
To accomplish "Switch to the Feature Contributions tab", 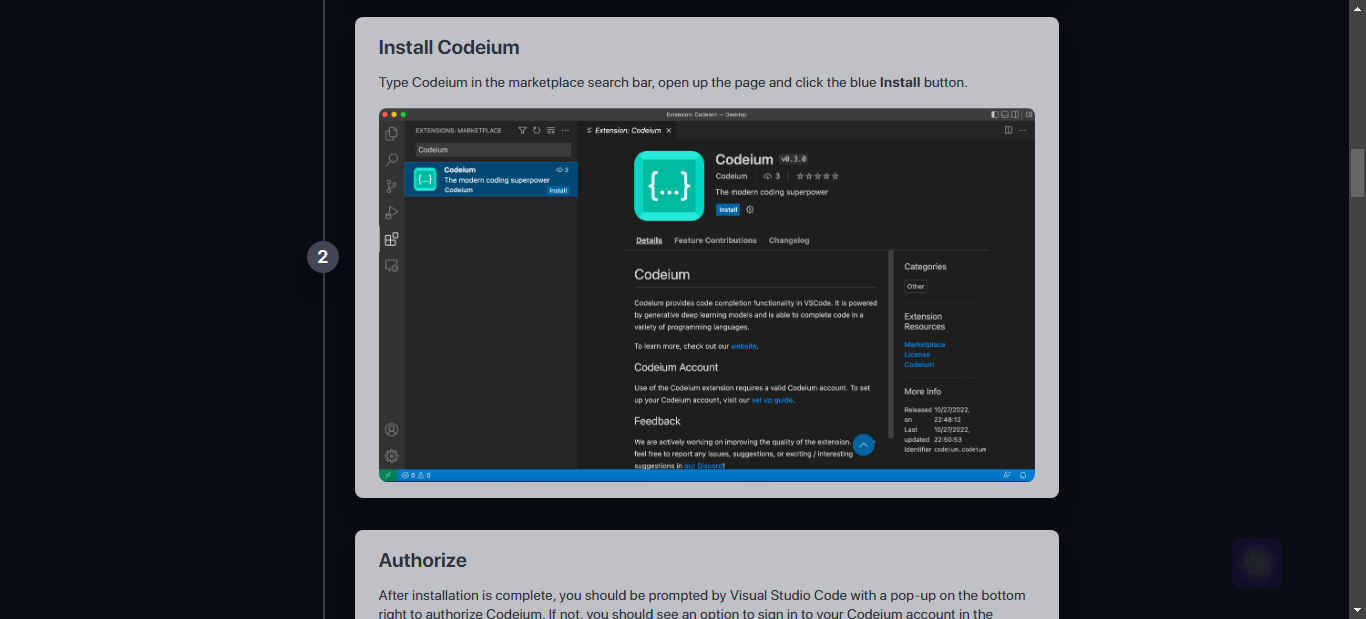I will pyautogui.click(x=715, y=240).
